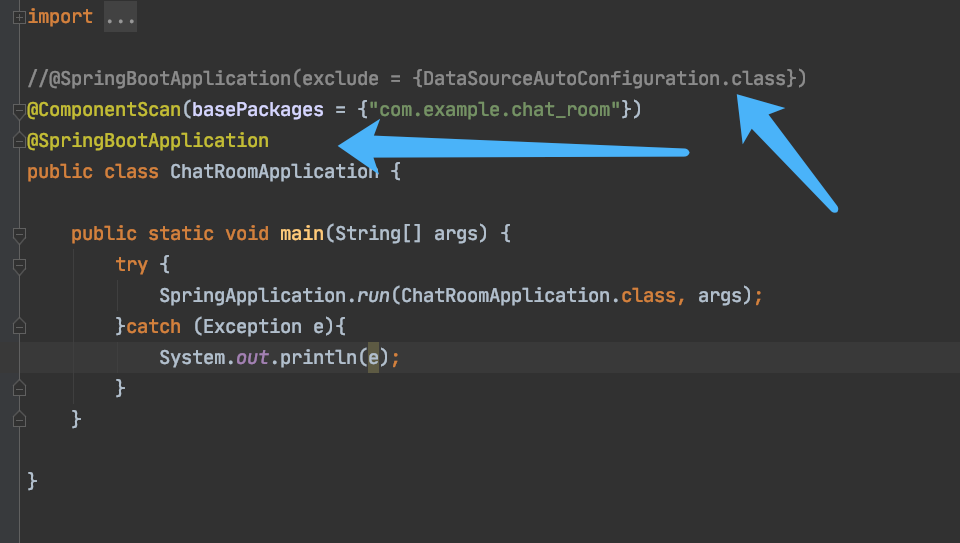Click inside the commented //@SpringBootApplication line
Screen dimensions: 960x543
(x=416, y=79)
